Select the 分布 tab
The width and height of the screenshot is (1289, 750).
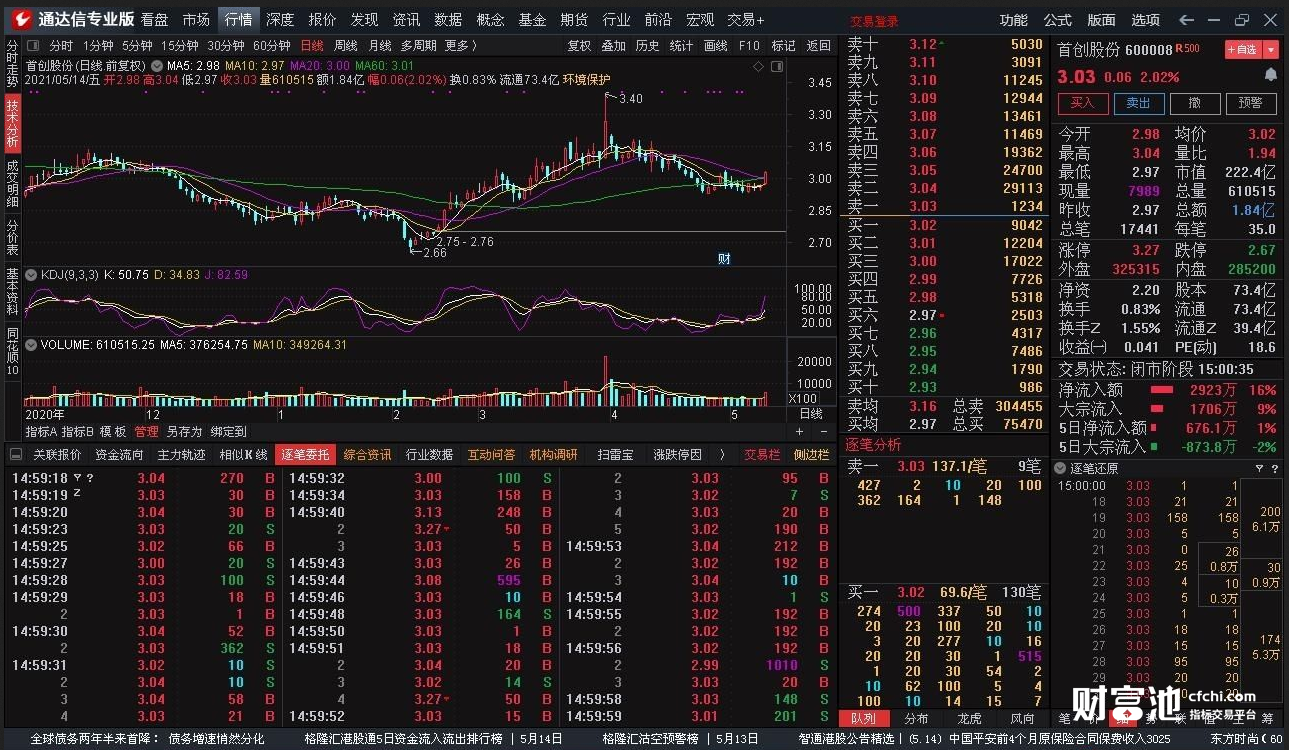[916, 718]
